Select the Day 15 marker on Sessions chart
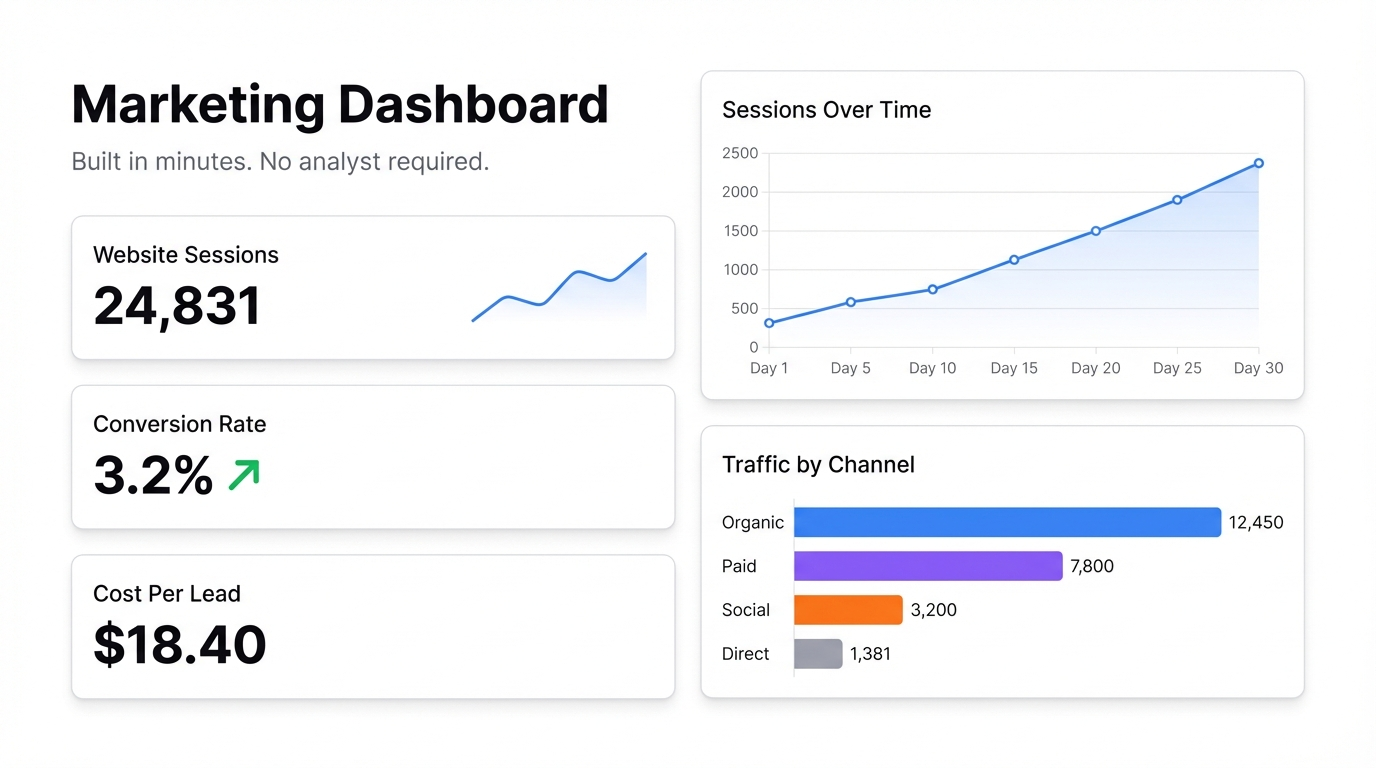This screenshot has height=768, width=1376. [x=1014, y=259]
